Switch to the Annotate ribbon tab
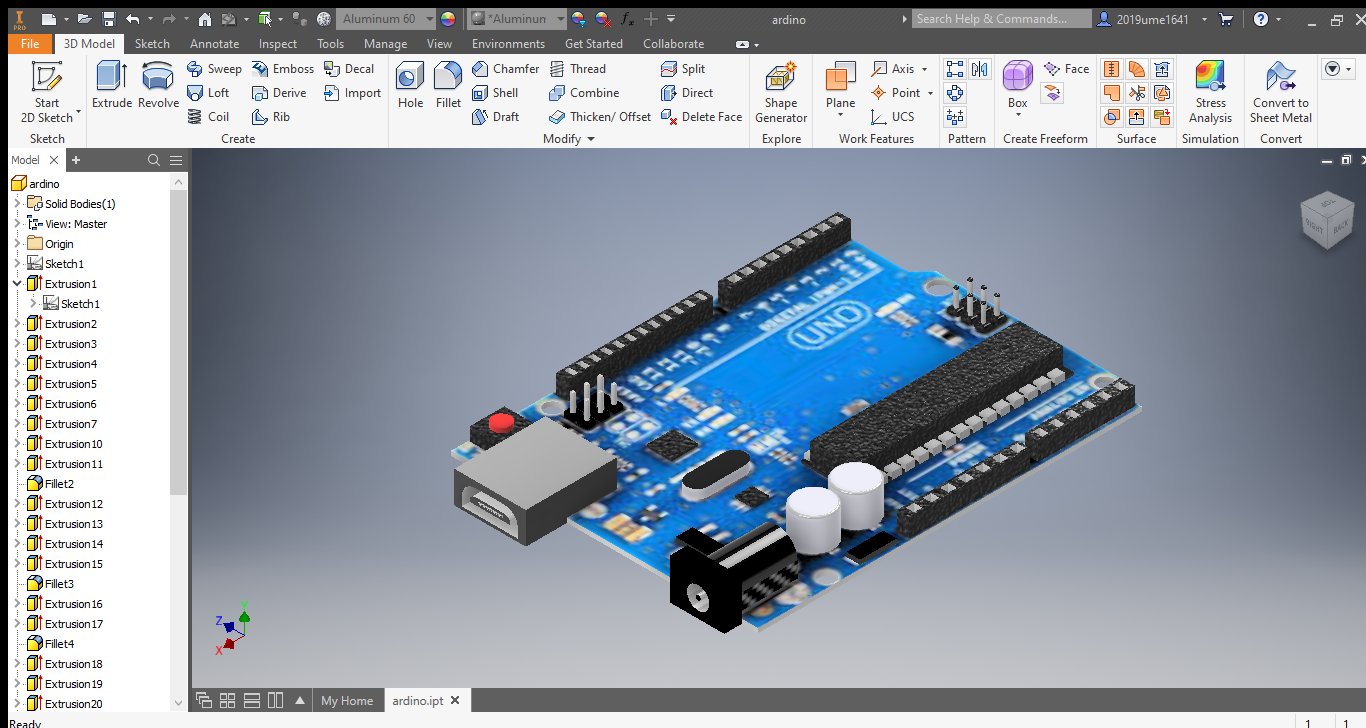1366x728 pixels. click(214, 44)
